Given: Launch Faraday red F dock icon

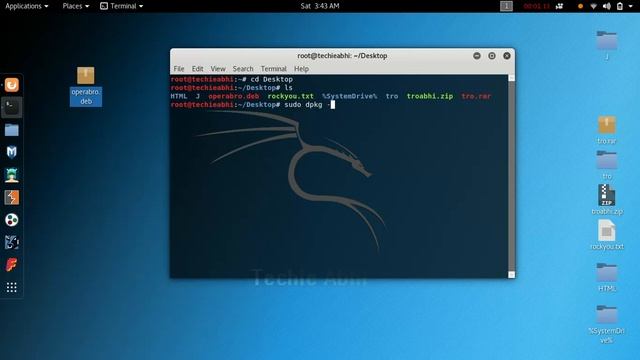Looking at the screenshot, I should 11,265.
